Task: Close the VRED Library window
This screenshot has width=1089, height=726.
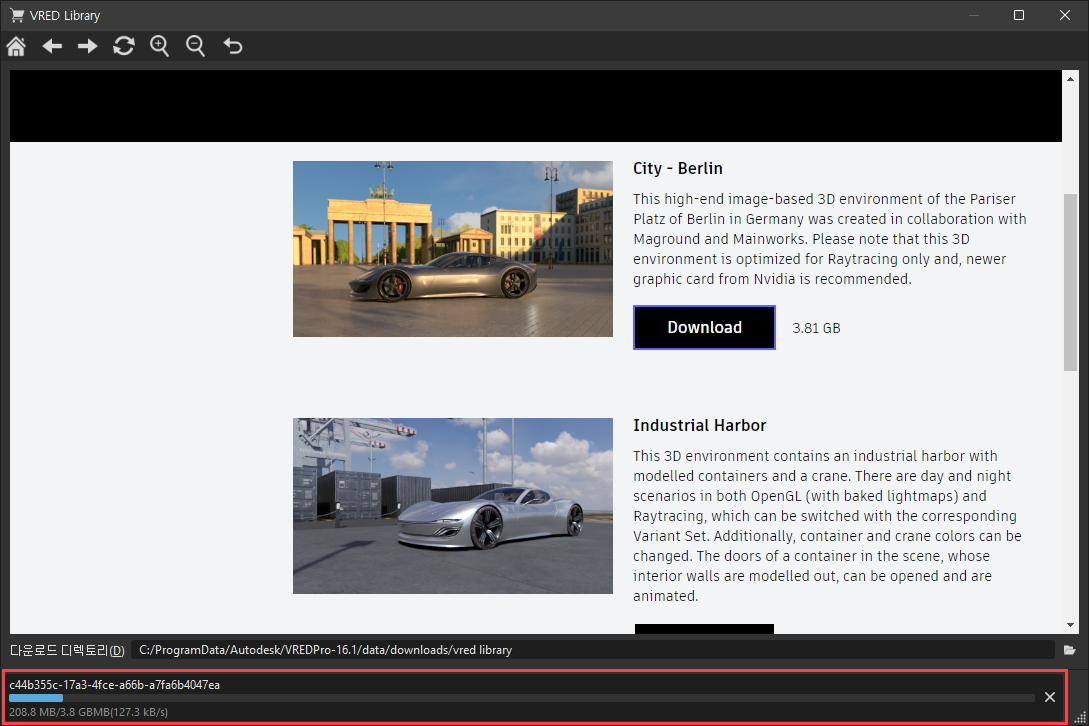Action: pos(1065,15)
